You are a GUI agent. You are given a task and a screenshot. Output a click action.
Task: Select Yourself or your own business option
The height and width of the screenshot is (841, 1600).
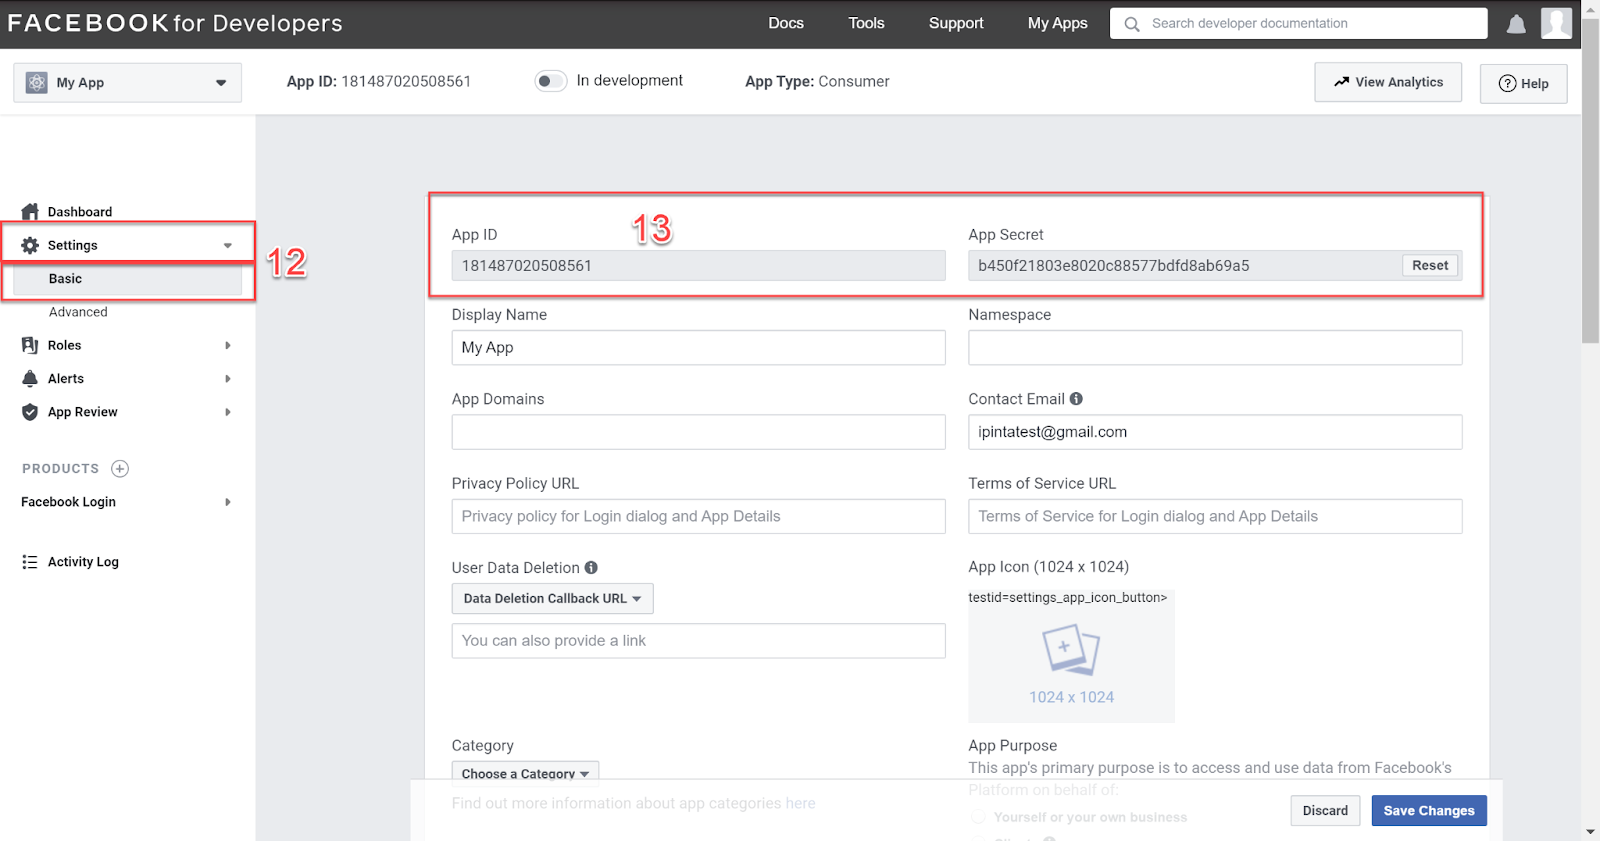(978, 817)
